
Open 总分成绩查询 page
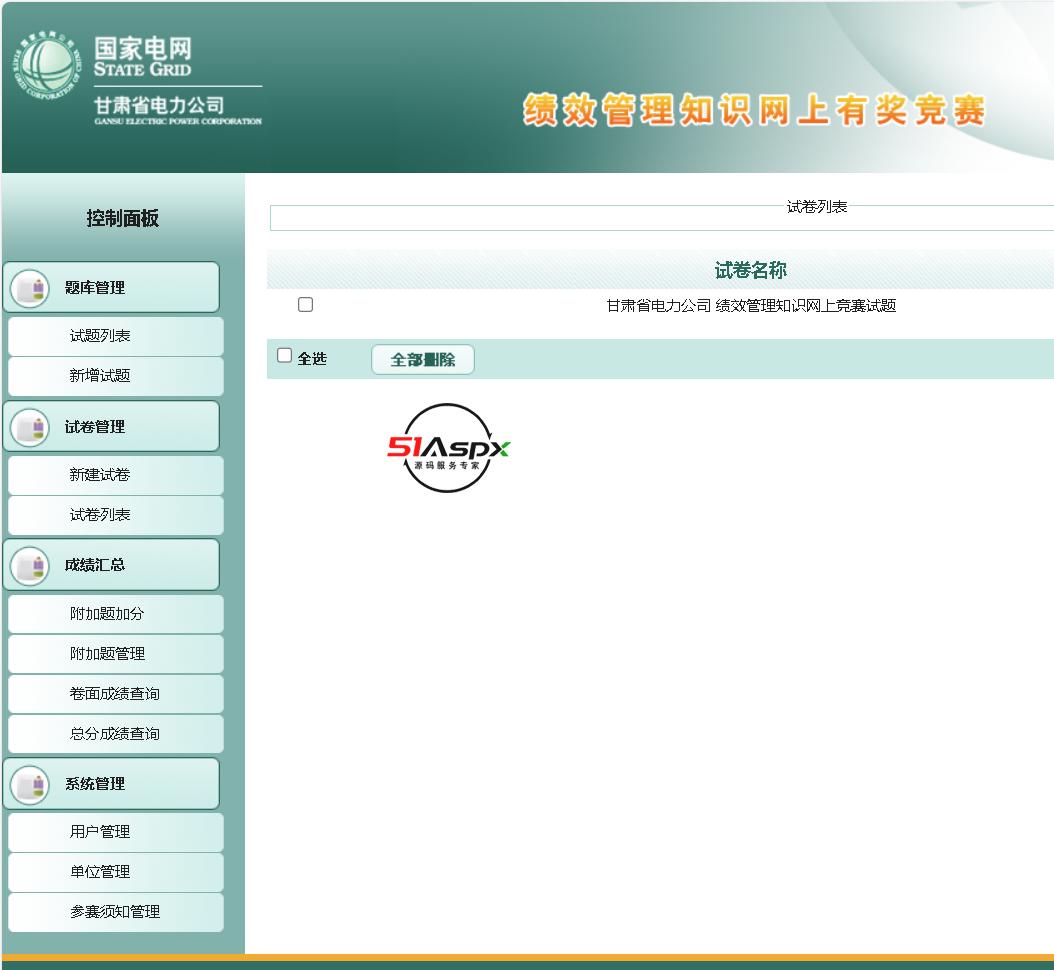tap(114, 734)
